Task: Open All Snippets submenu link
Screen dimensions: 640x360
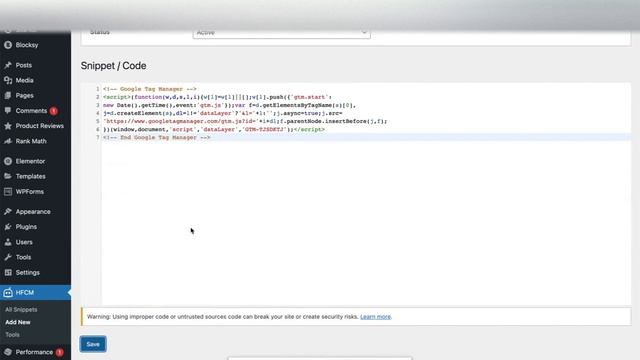Action: (x=21, y=309)
